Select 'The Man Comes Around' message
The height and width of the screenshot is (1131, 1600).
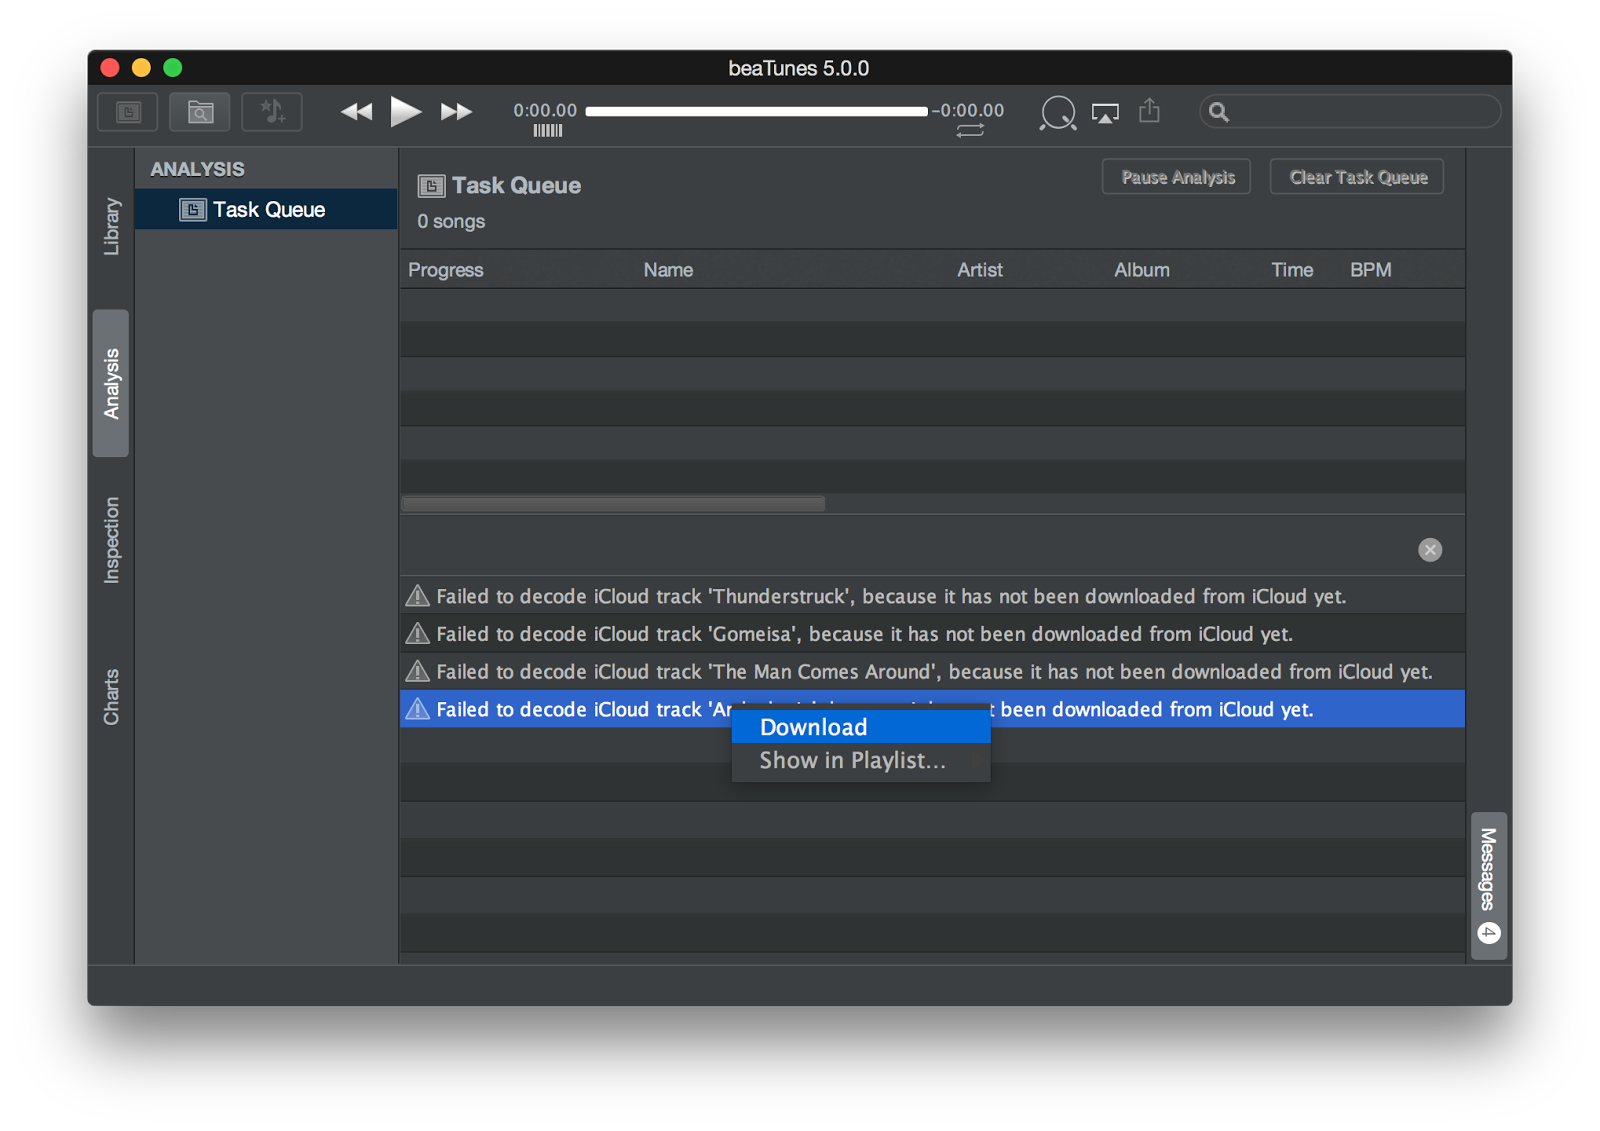pyautogui.click(x=932, y=672)
